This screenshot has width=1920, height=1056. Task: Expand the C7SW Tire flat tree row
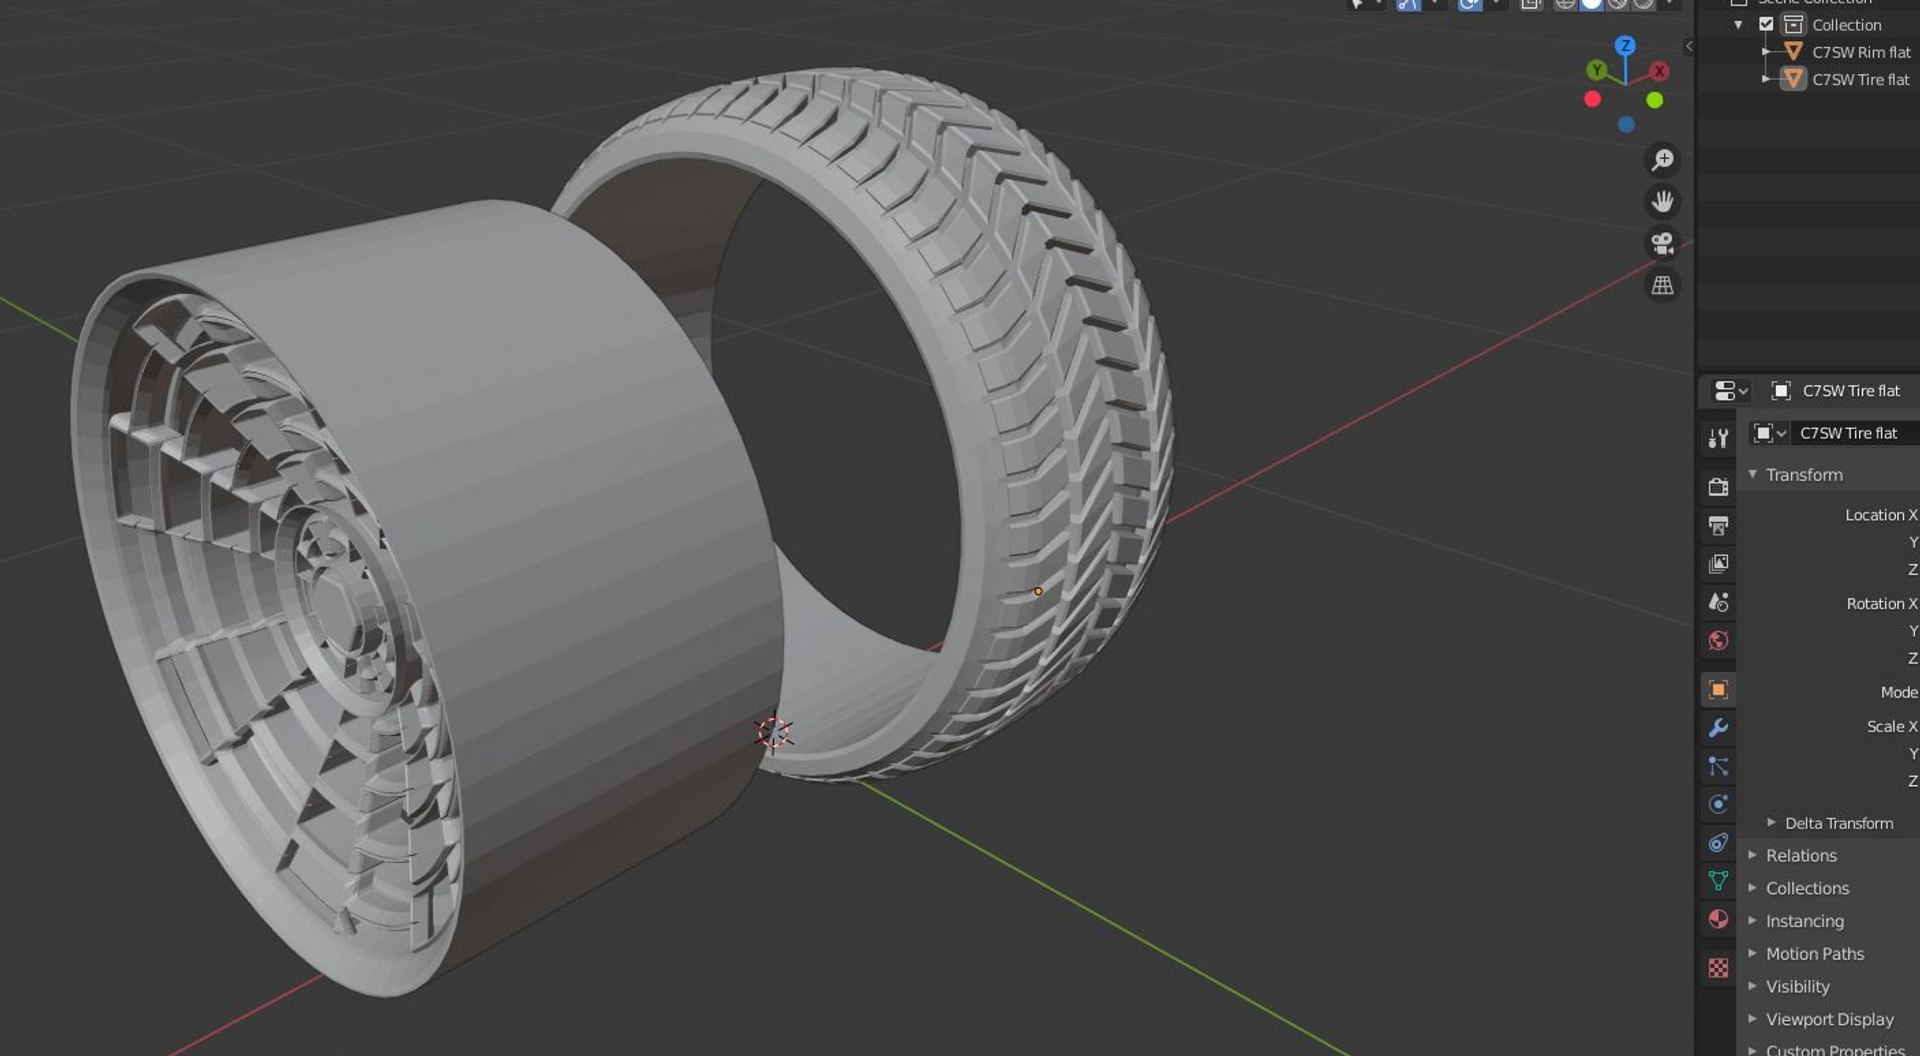(x=1766, y=78)
